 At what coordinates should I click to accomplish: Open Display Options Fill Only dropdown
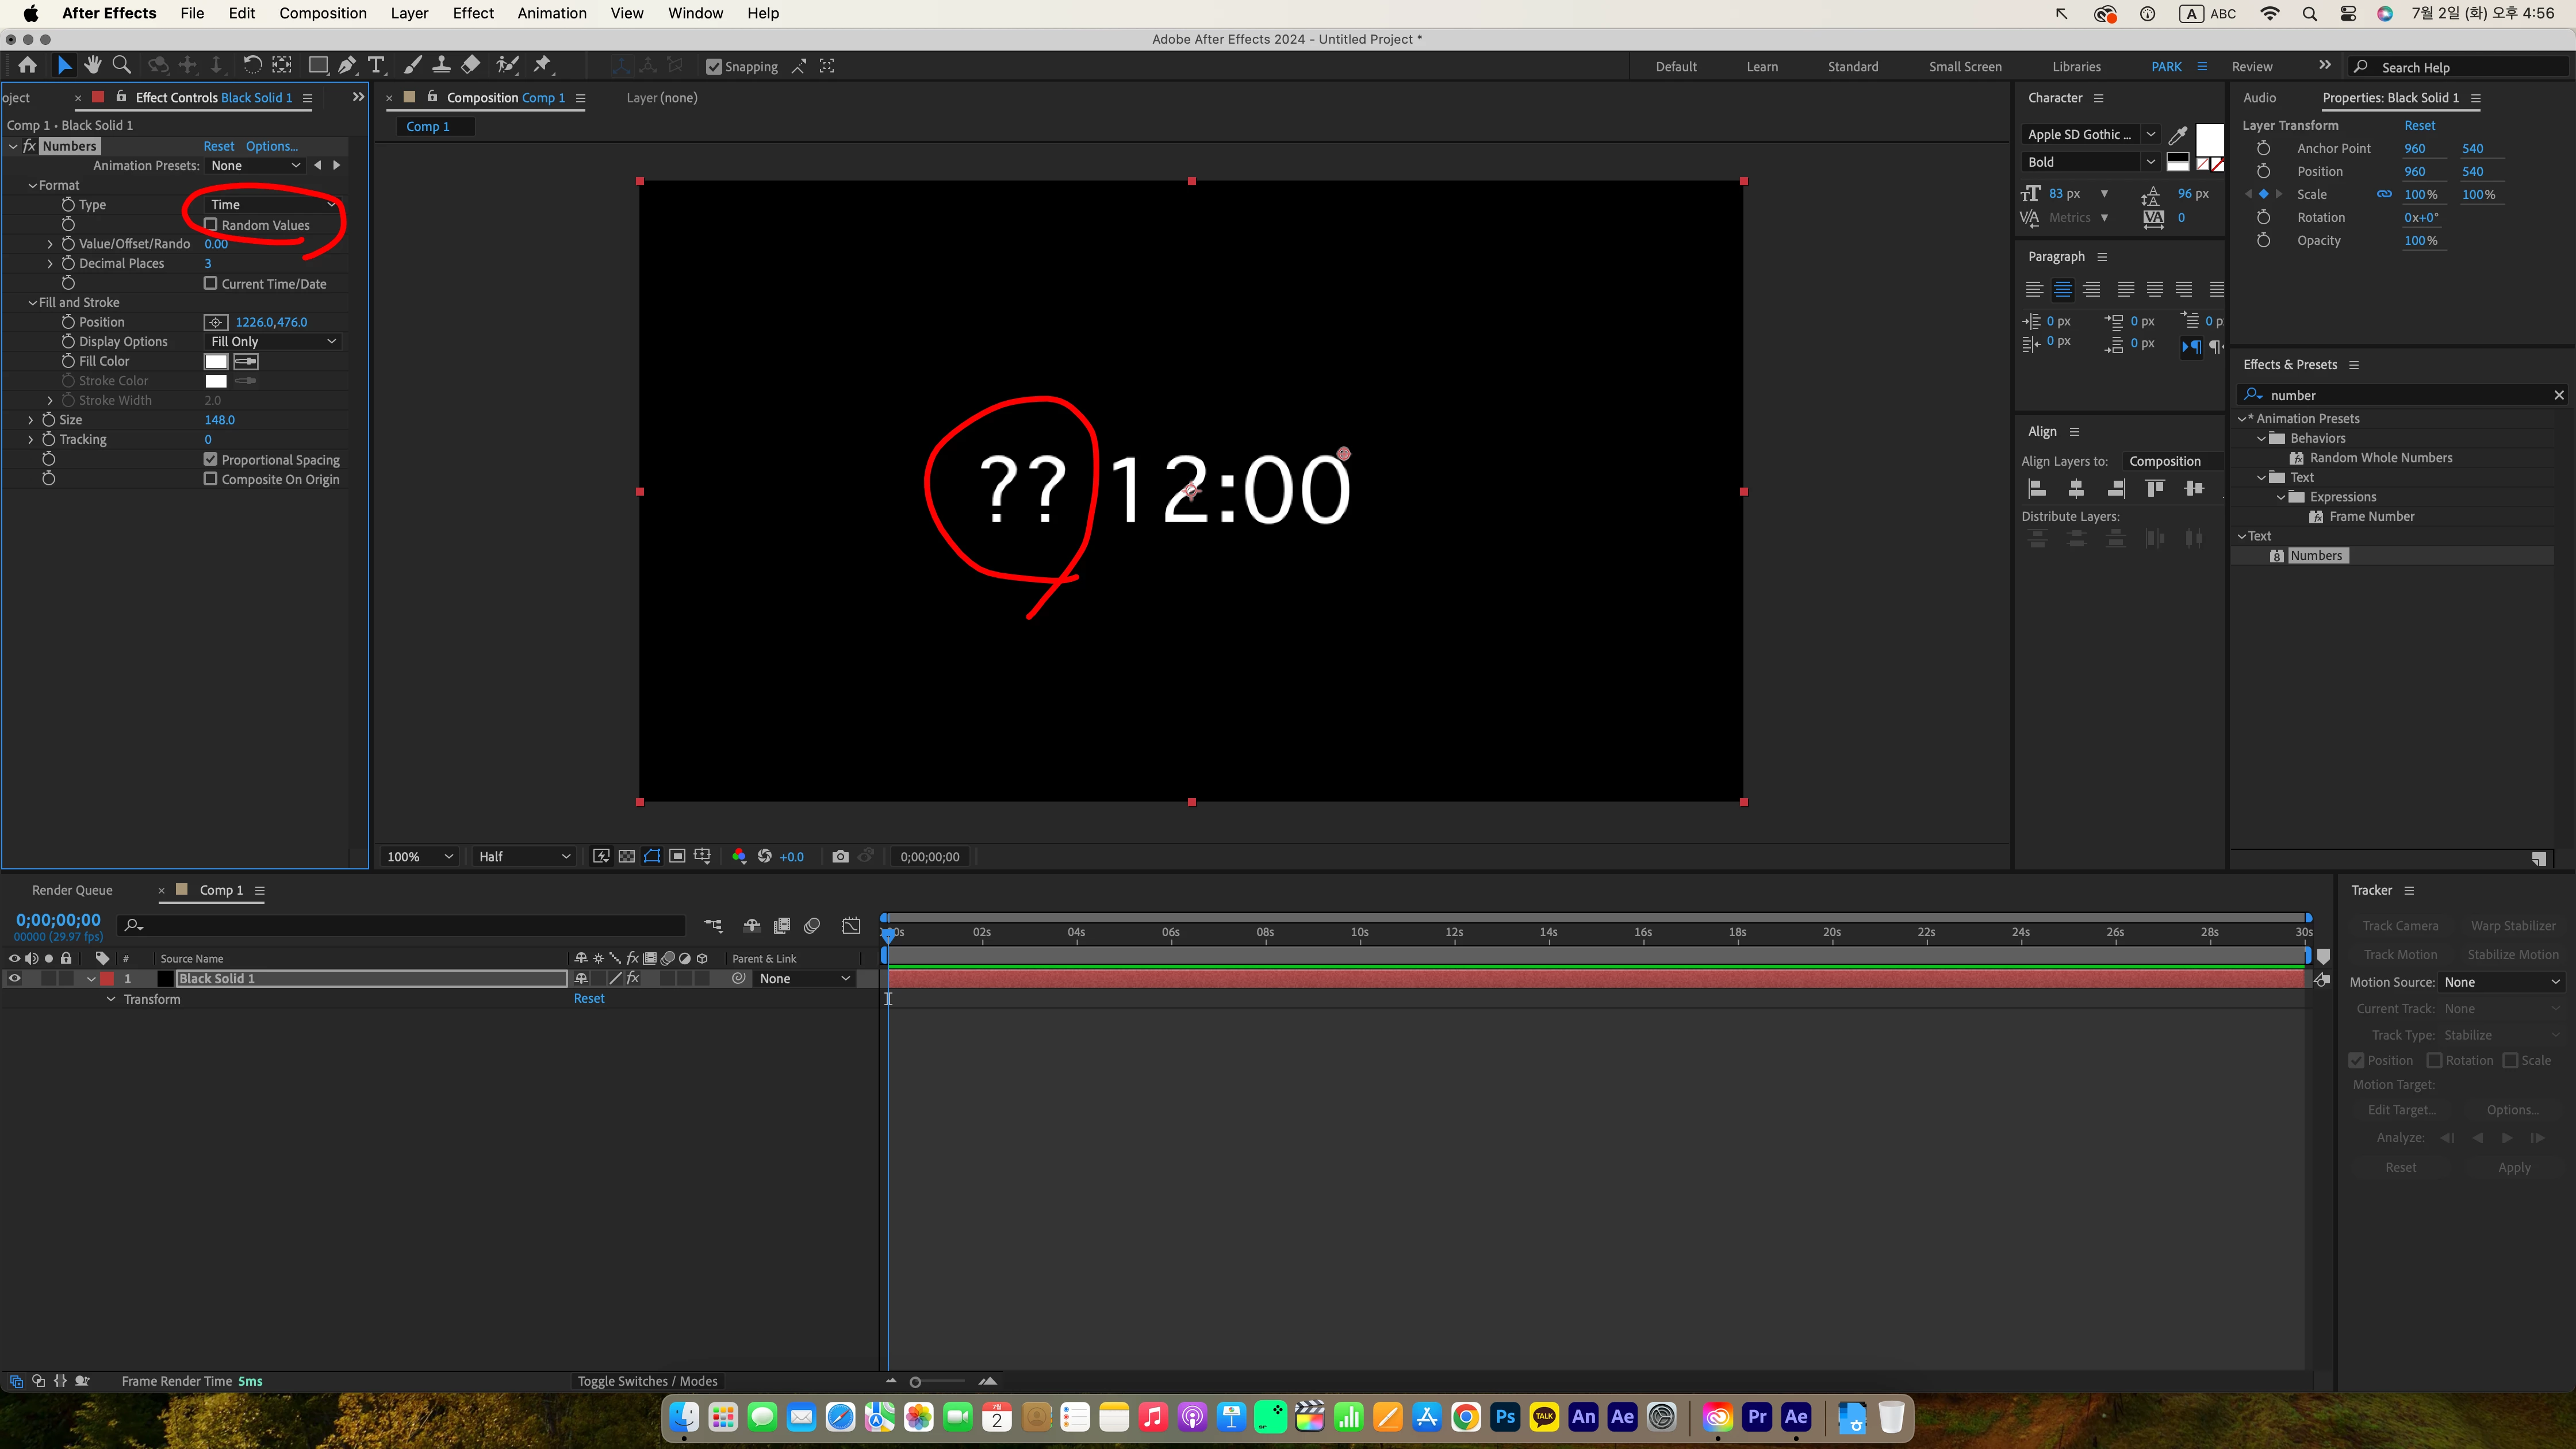(272, 342)
